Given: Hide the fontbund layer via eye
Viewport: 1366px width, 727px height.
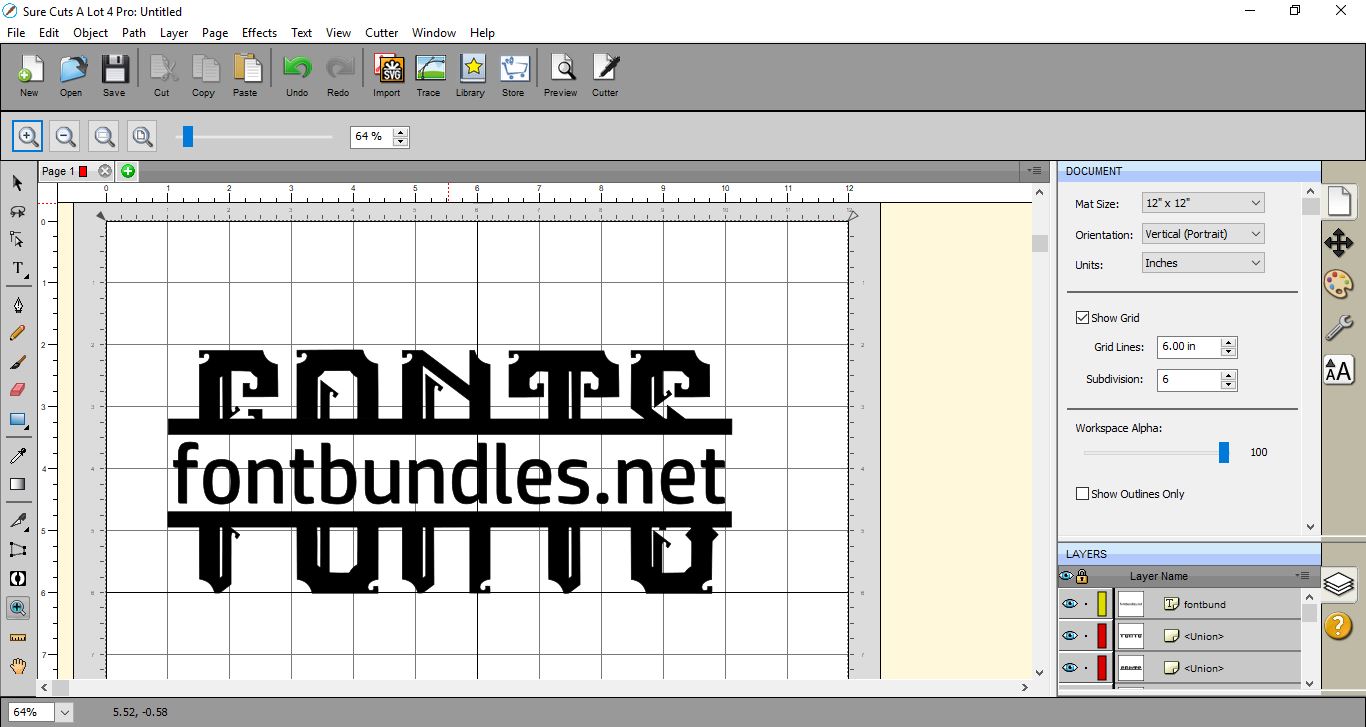Looking at the screenshot, I should pyautogui.click(x=1070, y=604).
